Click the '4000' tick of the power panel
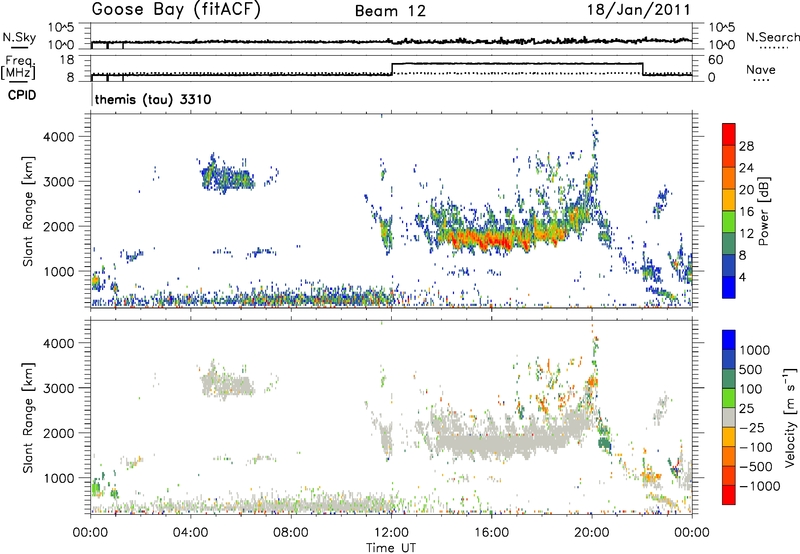Viewport: 800px width, 554px height. point(59,137)
